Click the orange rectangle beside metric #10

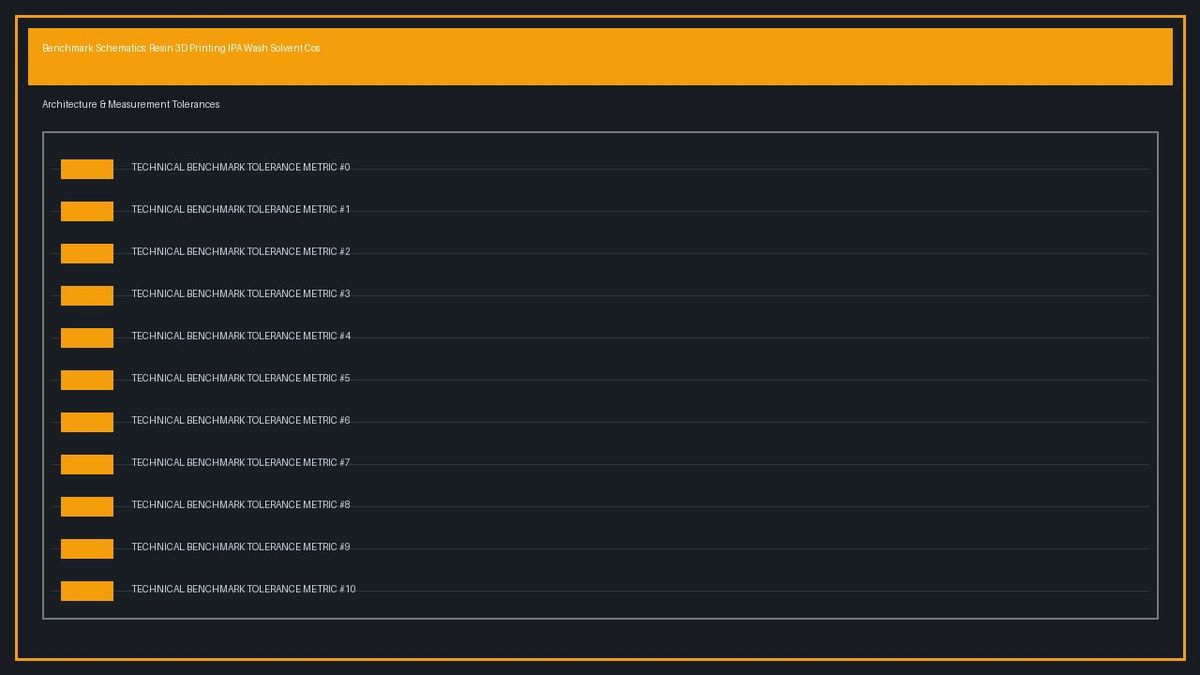point(87,591)
